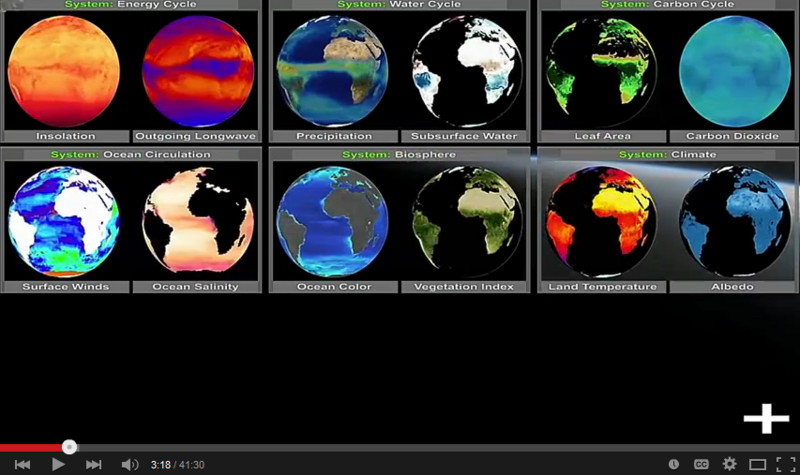Viewport: 800px width, 475px height.
Task: Mute the video volume
Action: click(x=130, y=464)
